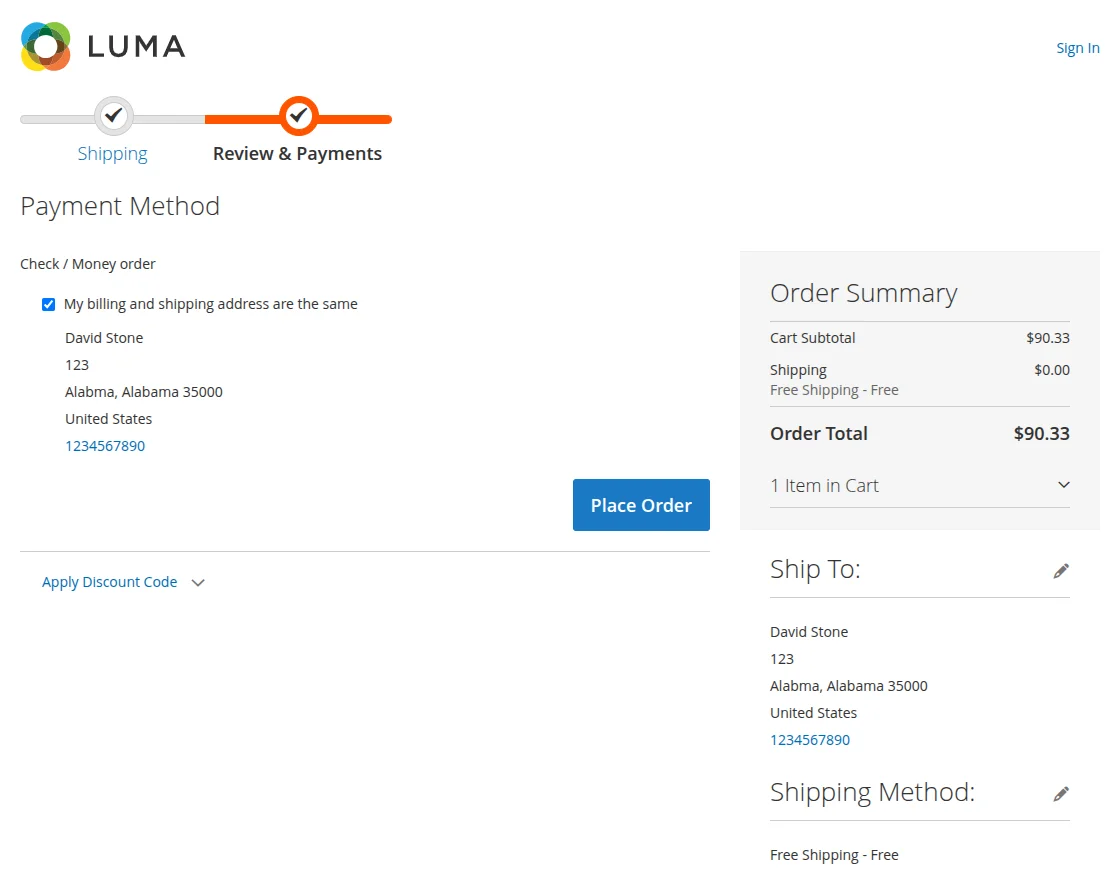Viewport: 1120px width, 880px height.
Task: Click the Shipping step checkmark circle
Action: pyautogui.click(x=113, y=115)
